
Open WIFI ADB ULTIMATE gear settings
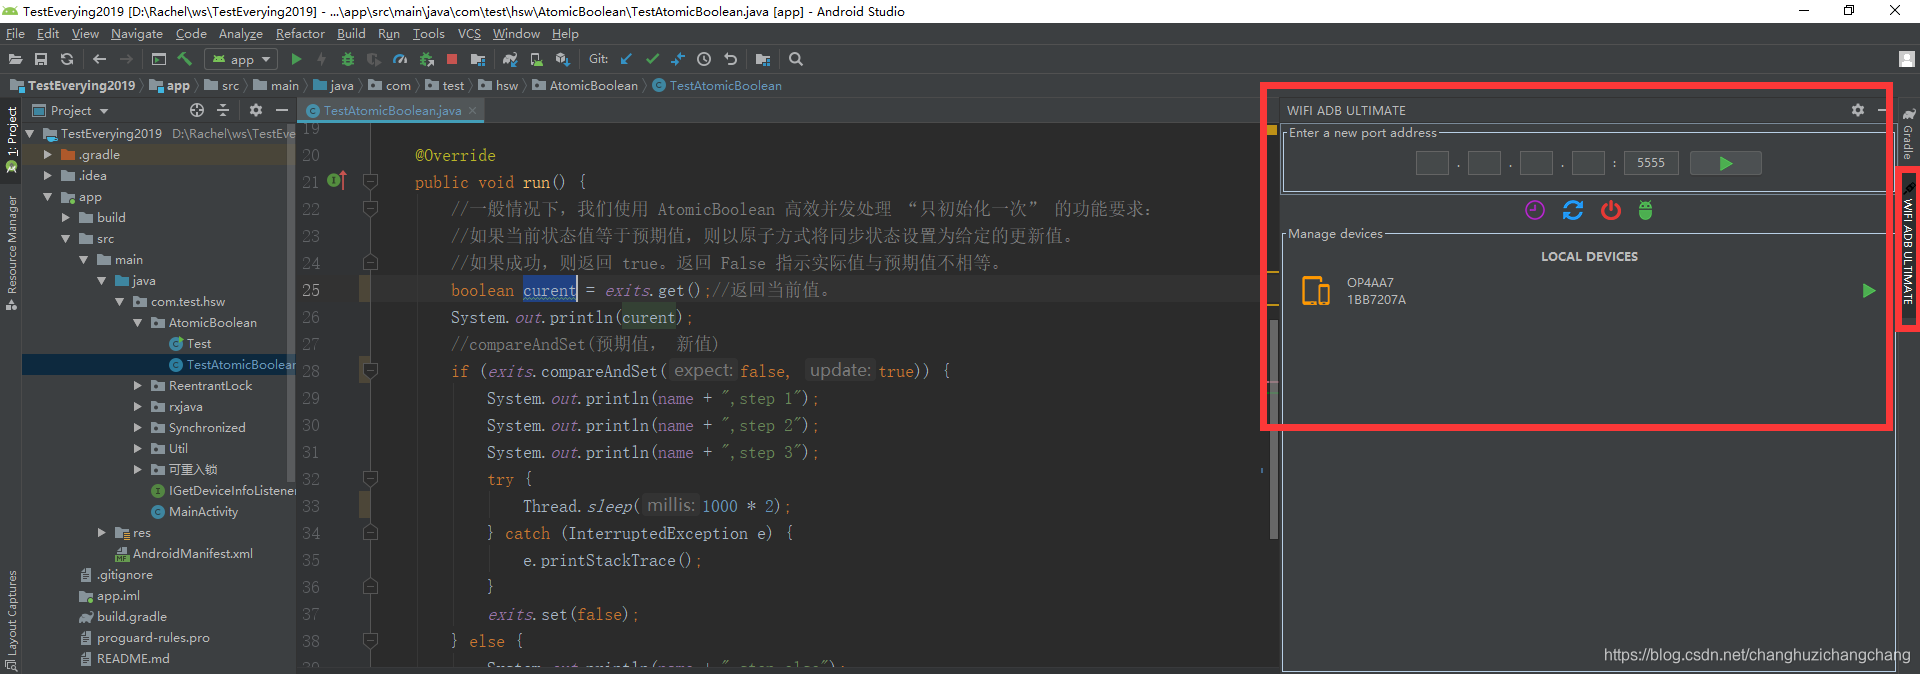coord(1858,110)
